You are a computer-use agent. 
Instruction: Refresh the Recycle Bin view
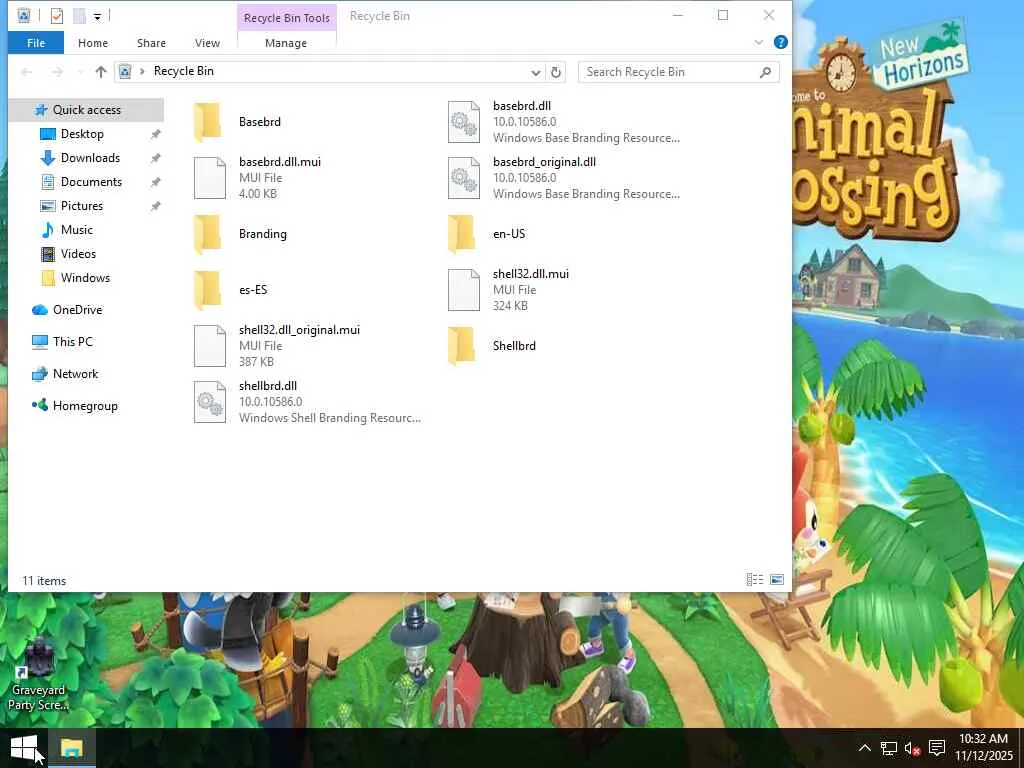556,72
